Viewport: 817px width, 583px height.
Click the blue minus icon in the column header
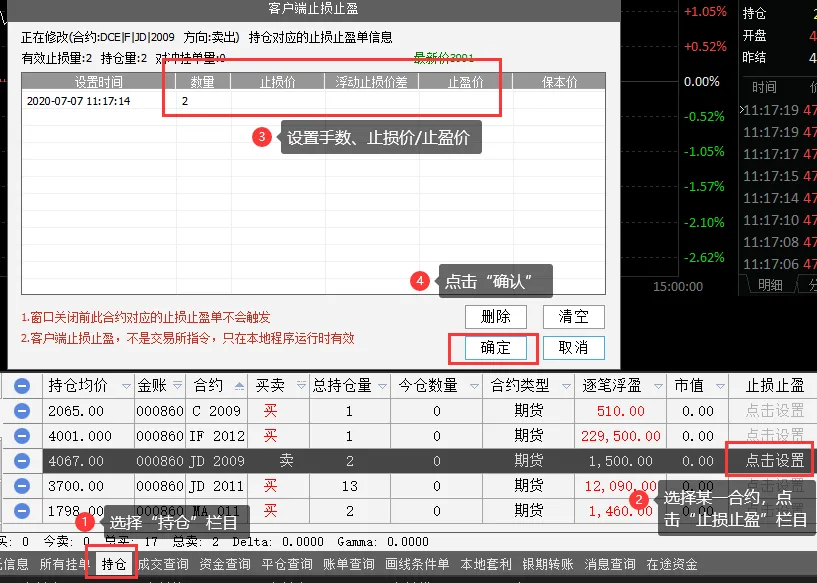point(21,386)
